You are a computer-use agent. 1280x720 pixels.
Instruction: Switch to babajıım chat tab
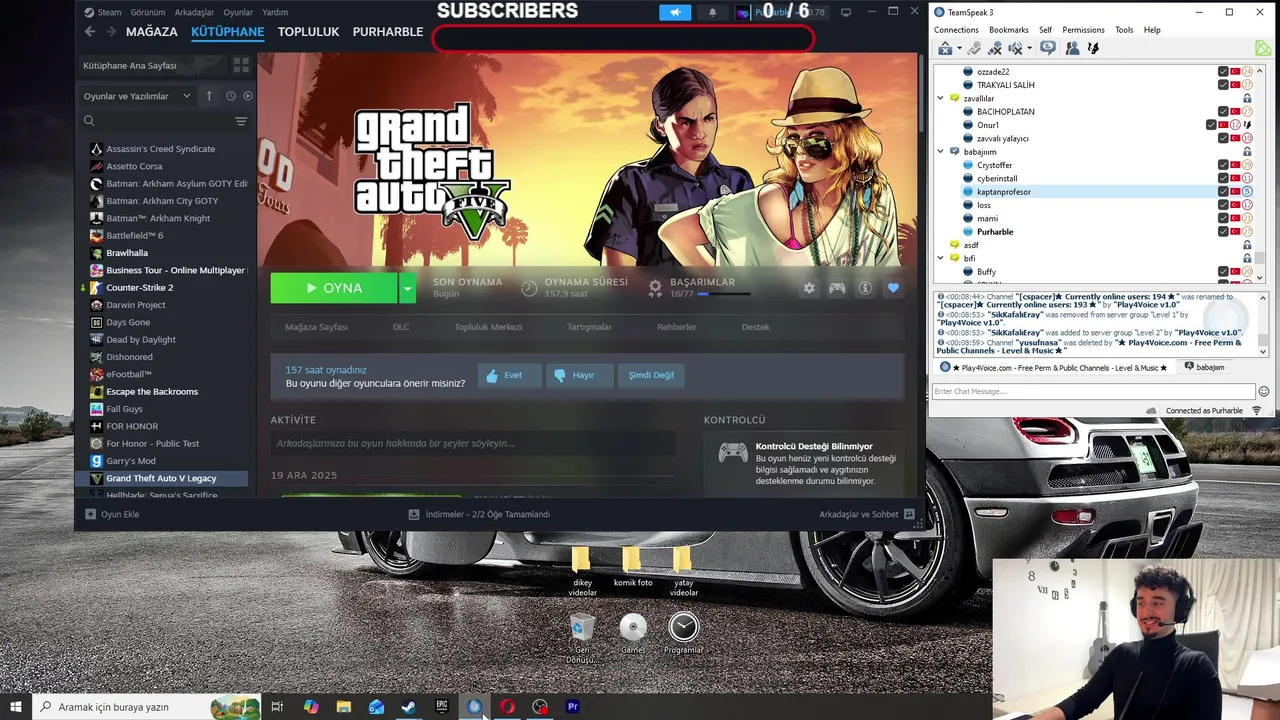click(x=1204, y=367)
